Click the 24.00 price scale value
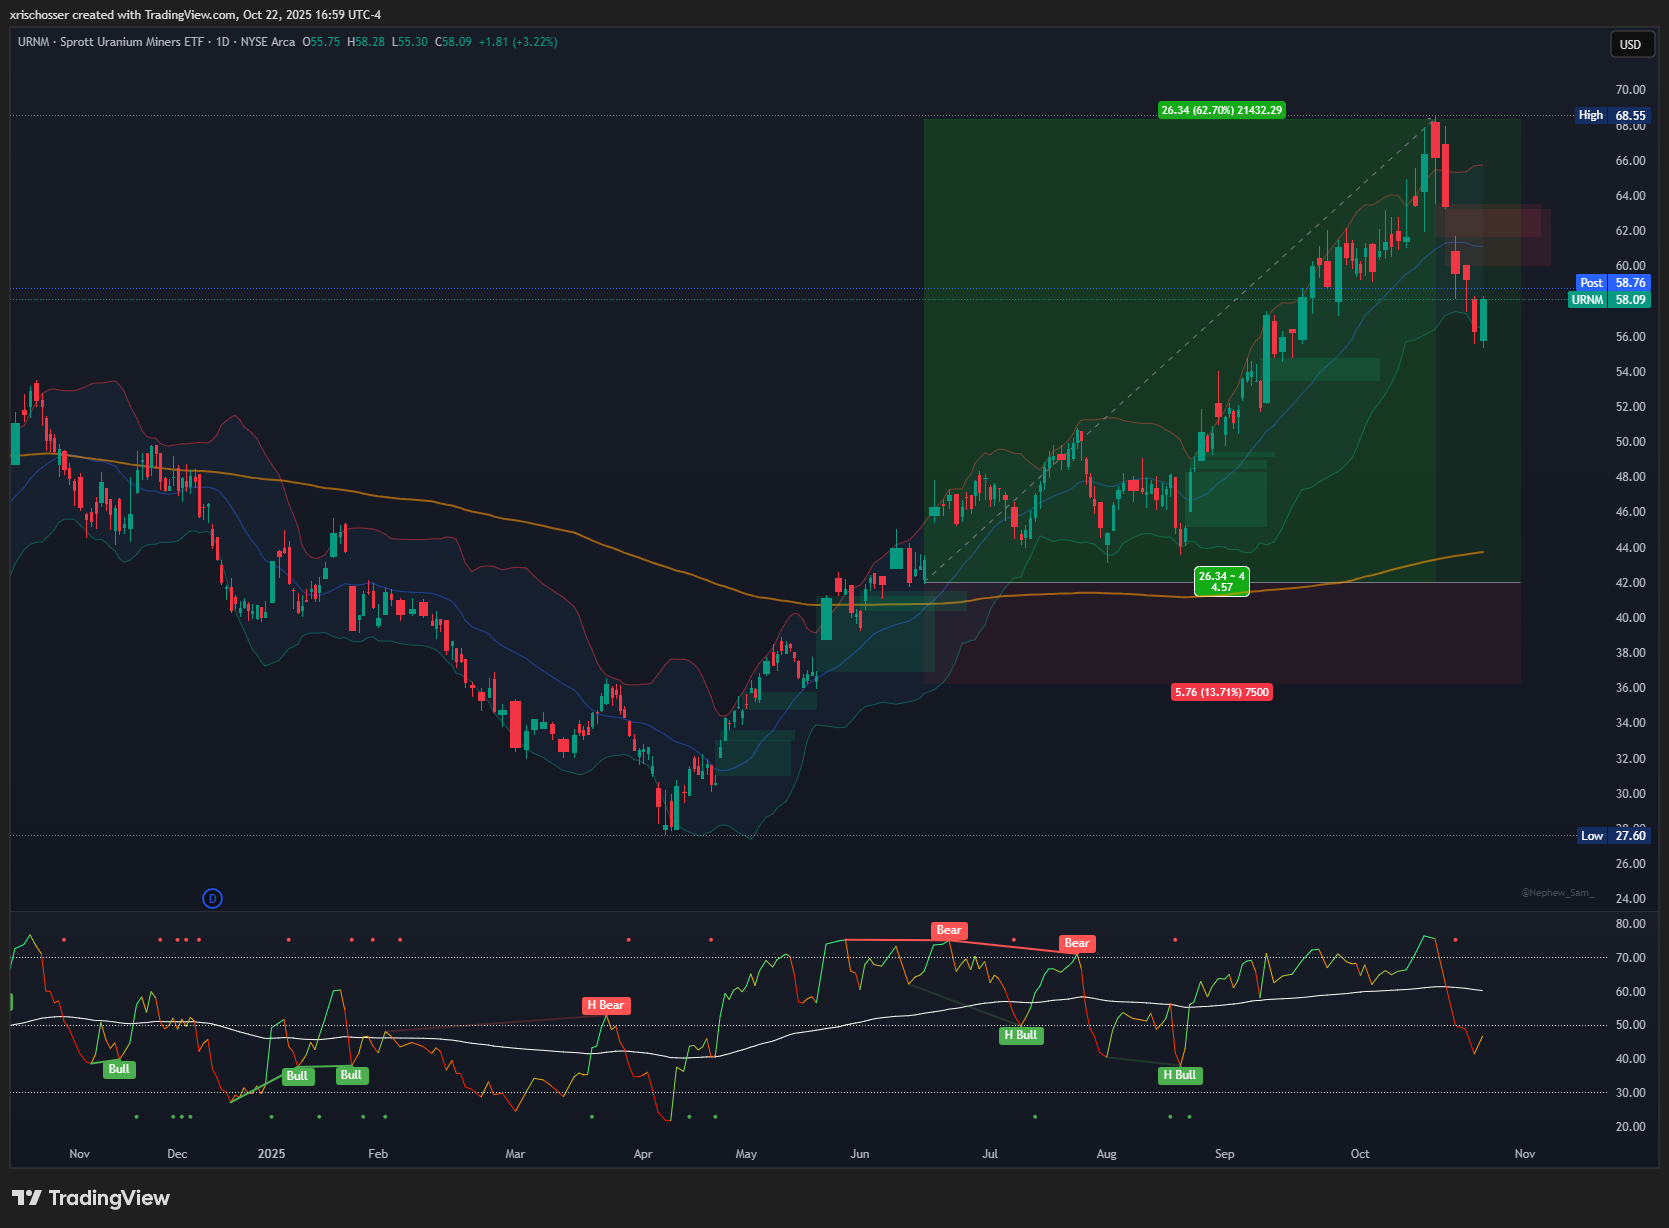 click(x=1630, y=899)
